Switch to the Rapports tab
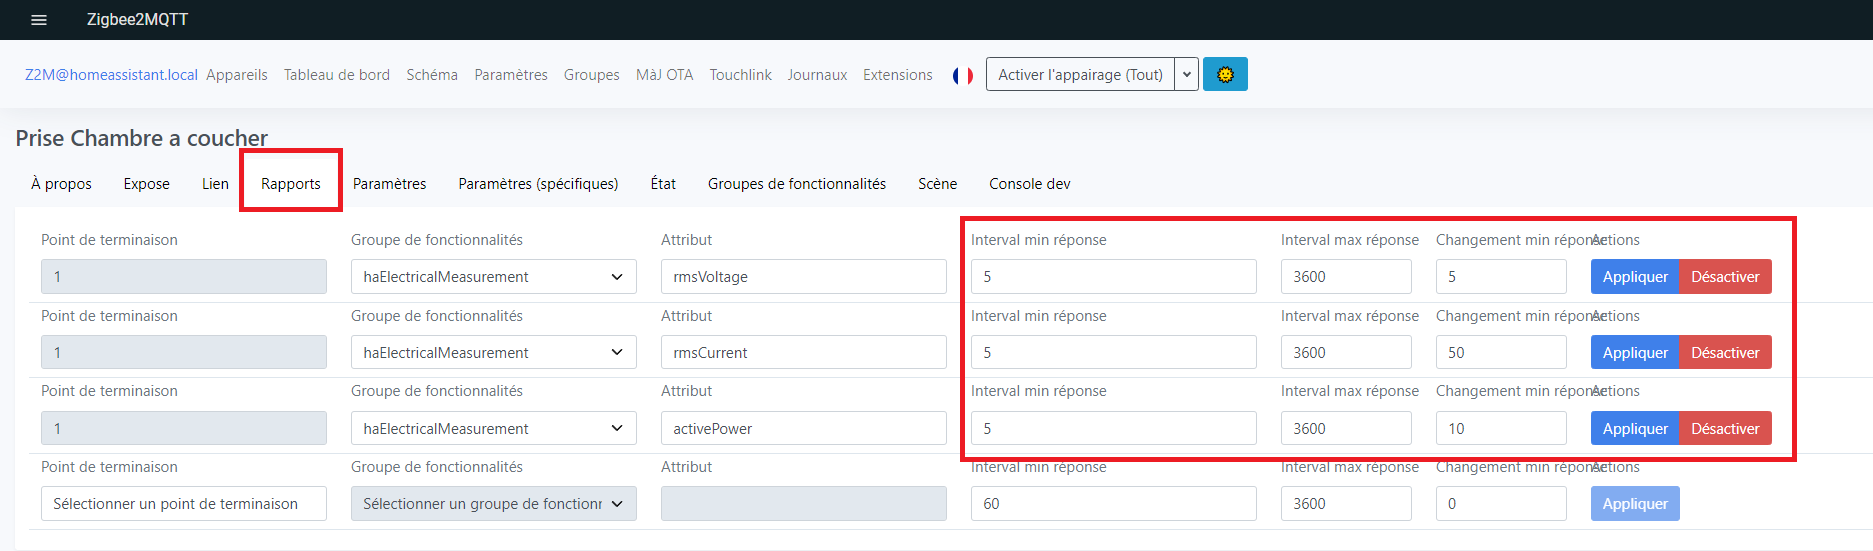Viewport: 1873px width, 551px height. (291, 184)
